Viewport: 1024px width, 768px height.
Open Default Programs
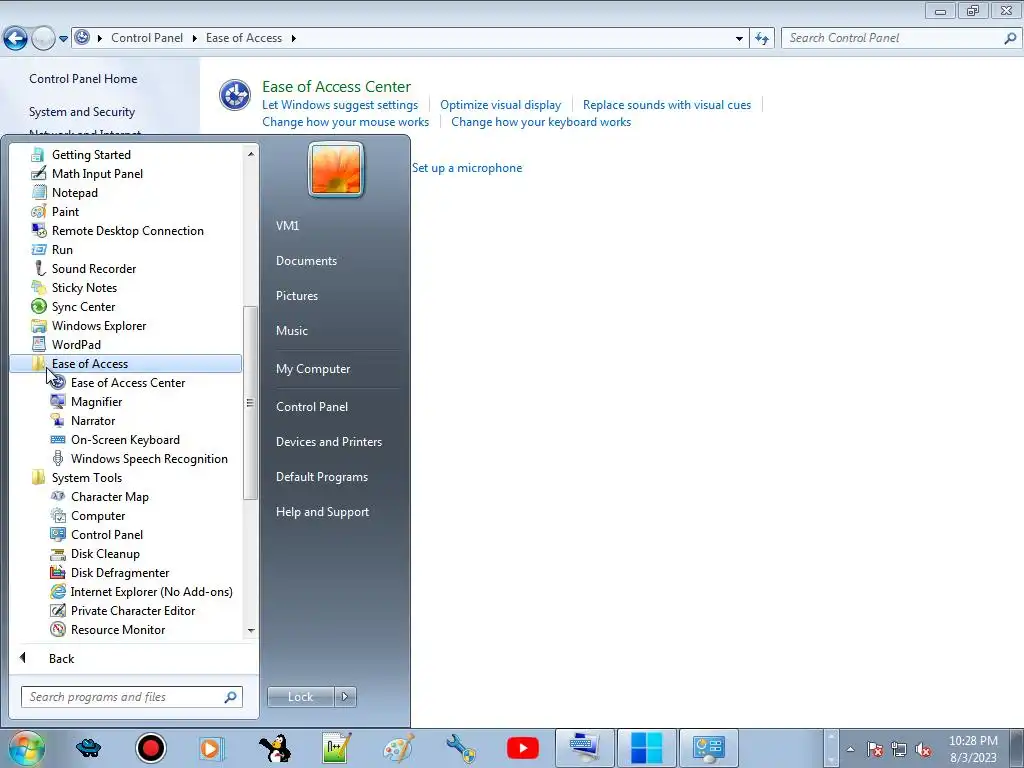tap(321, 477)
